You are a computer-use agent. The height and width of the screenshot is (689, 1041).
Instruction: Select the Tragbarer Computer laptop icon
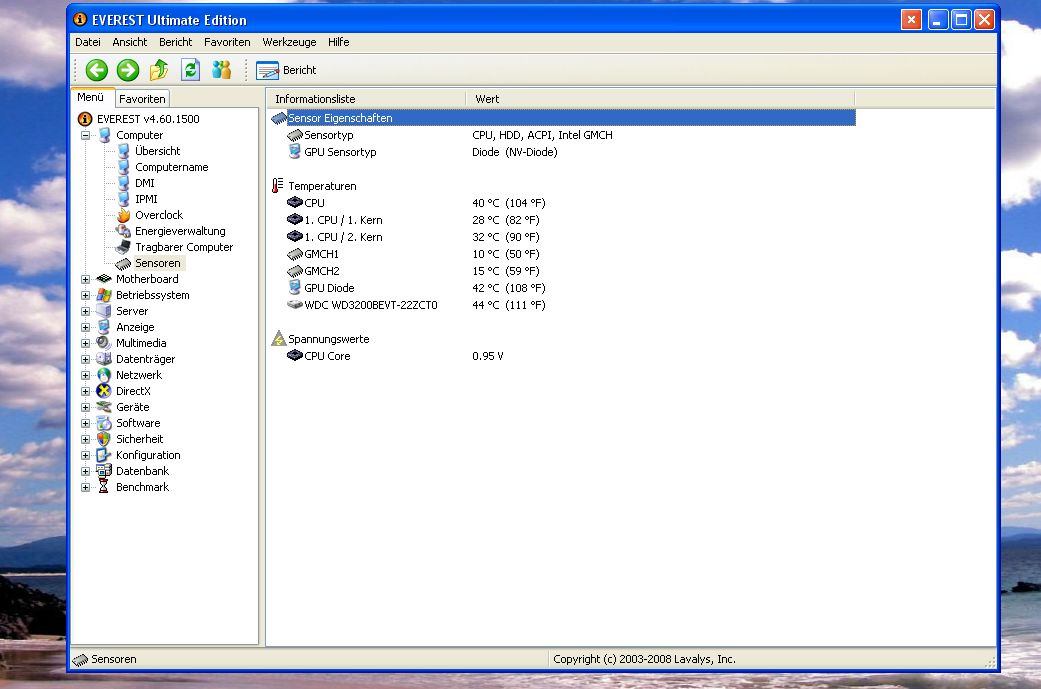(x=123, y=247)
